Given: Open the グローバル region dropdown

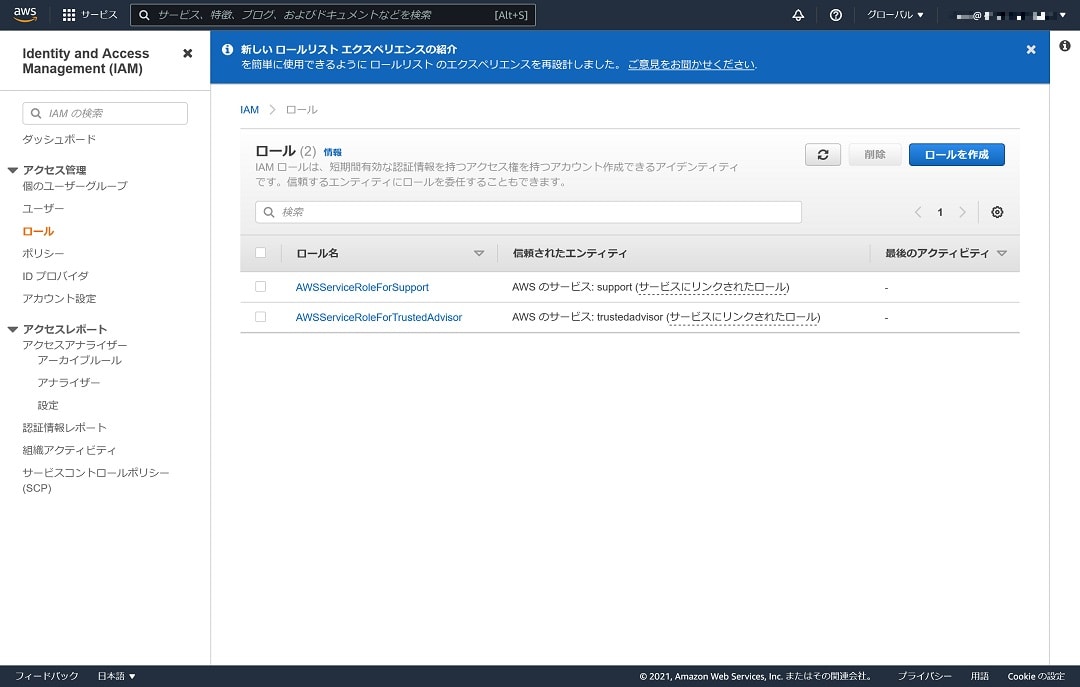Looking at the screenshot, I should coord(895,14).
